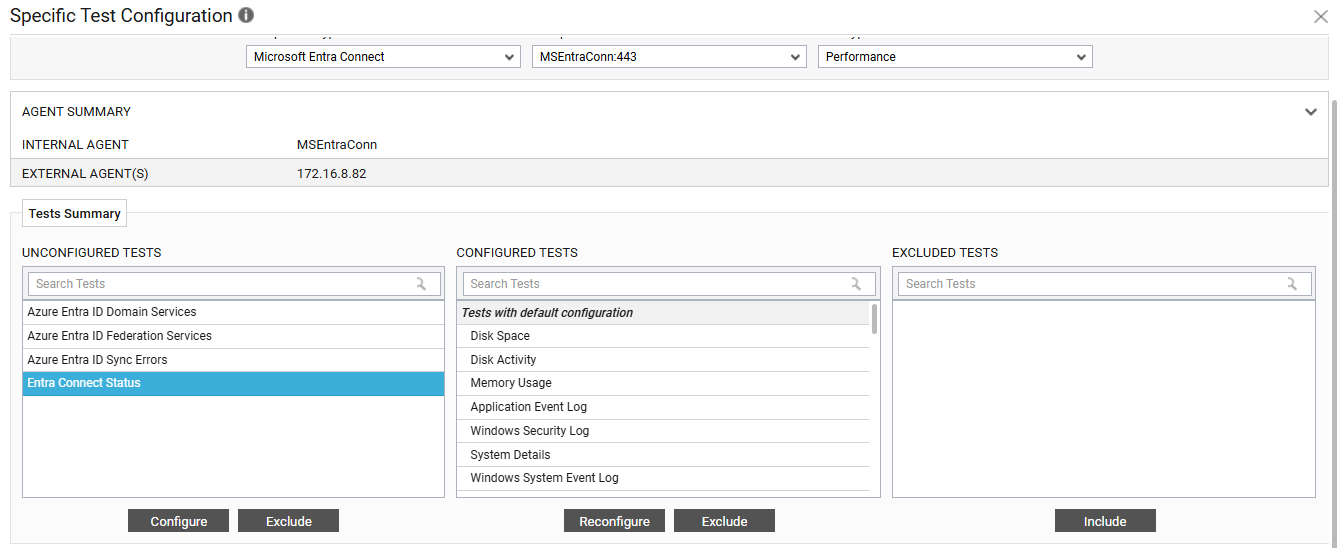Click Exclude under Configured Tests
Viewport: 1340px width, 548px height.
pos(724,521)
